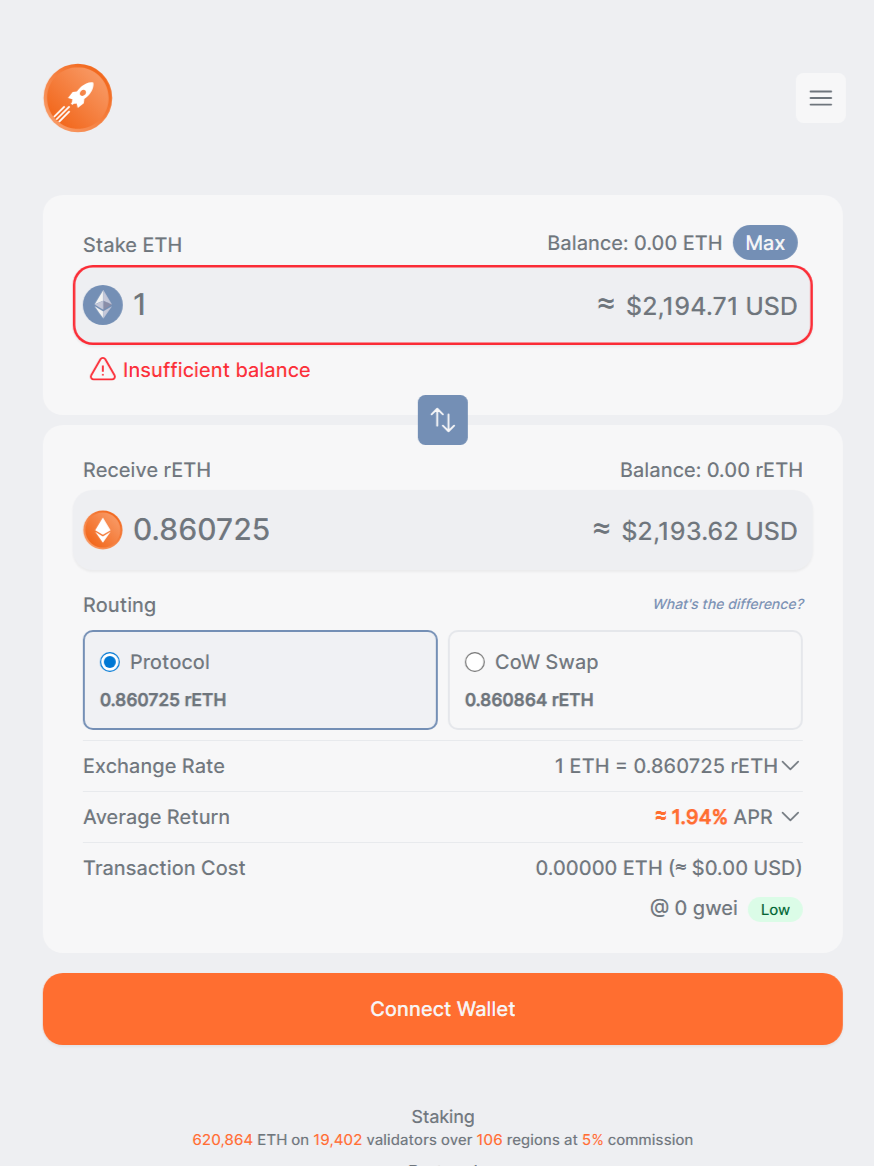This screenshot has height=1166, width=874.
Task: Click the Rocket Pool logo
Action: tap(77, 98)
